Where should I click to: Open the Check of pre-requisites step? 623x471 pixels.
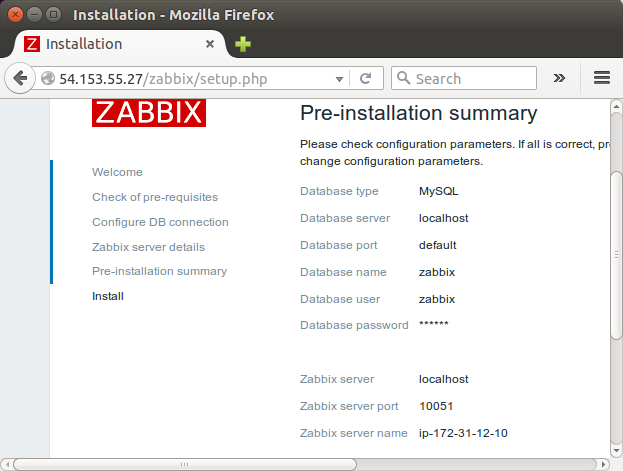[155, 197]
